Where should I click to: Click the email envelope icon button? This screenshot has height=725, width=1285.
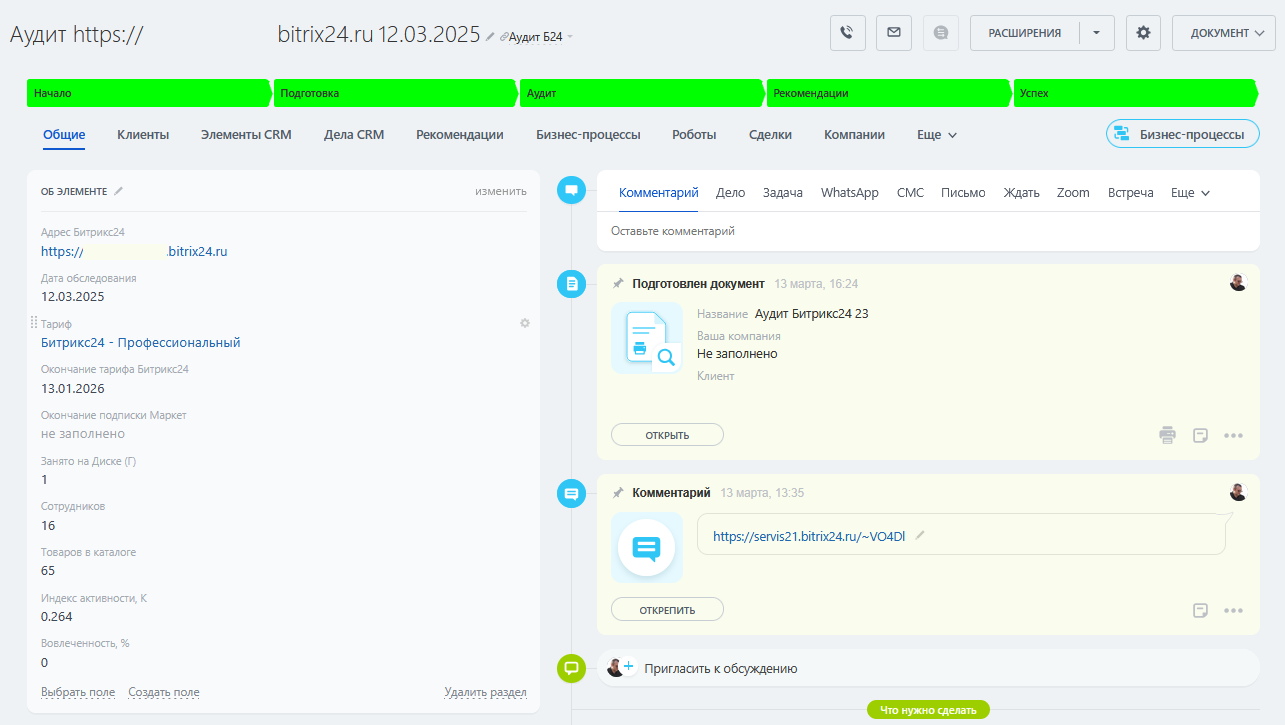click(x=893, y=32)
